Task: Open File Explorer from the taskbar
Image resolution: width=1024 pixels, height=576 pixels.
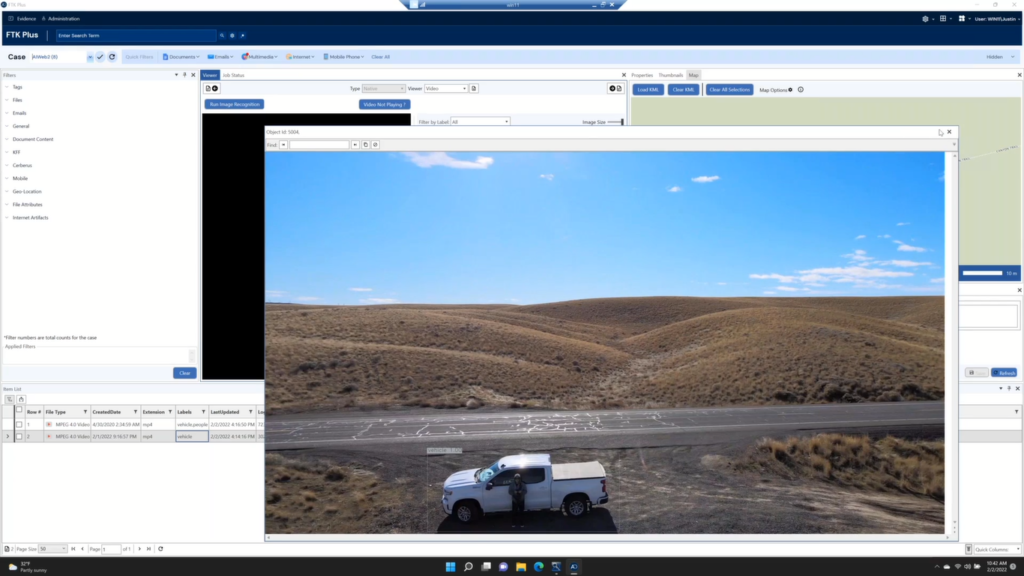Action: point(521,567)
